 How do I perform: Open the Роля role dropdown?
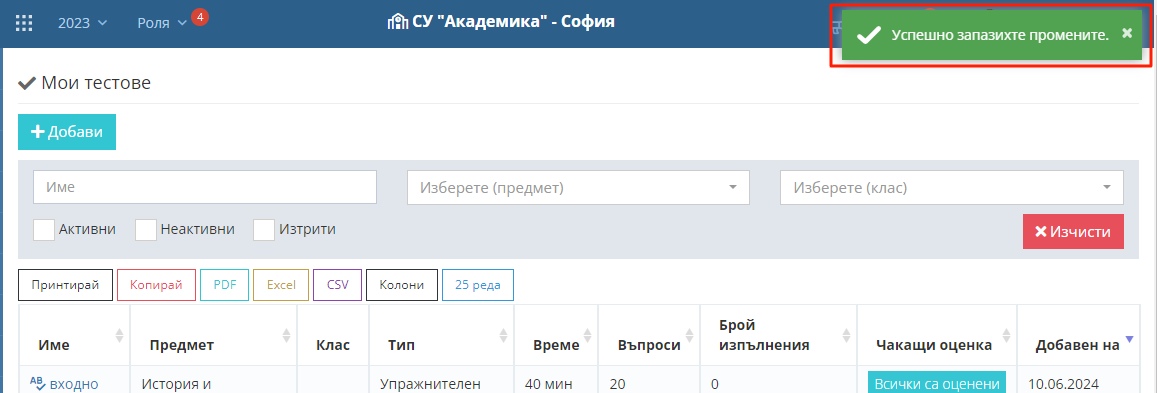(162, 23)
